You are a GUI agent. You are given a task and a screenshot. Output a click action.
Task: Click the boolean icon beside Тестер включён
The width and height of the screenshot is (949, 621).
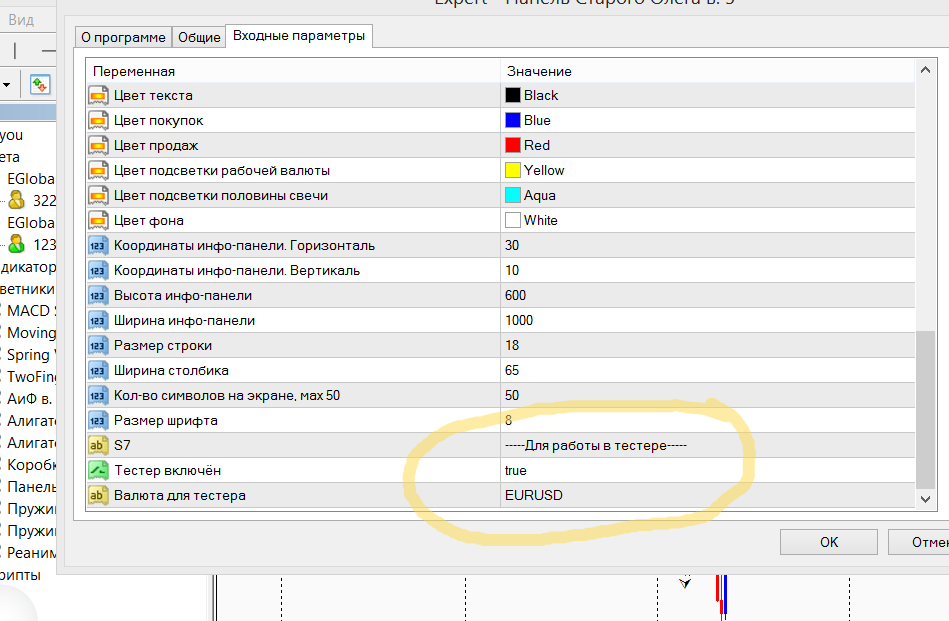pos(98,470)
